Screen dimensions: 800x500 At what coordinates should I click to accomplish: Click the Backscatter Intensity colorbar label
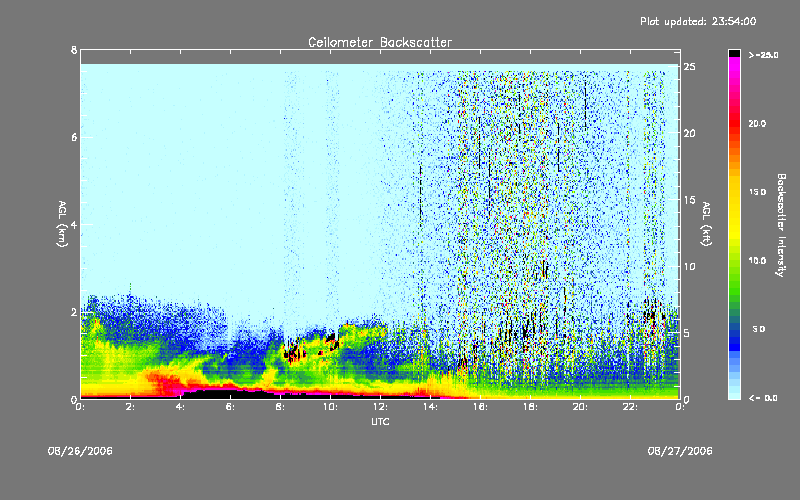coord(781,225)
